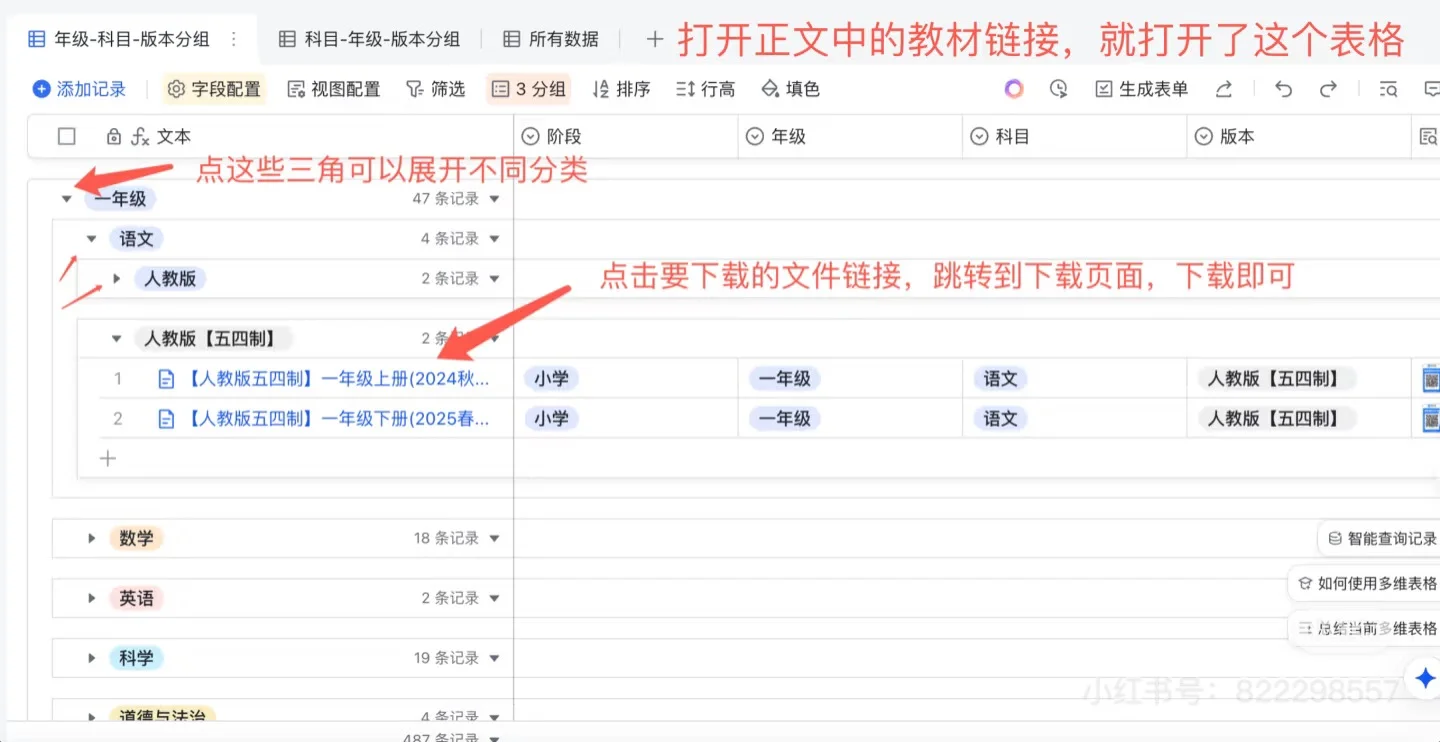This screenshot has width=1440, height=742.
Task: Tick the select-all checkbox in header
Action: (66, 137)
